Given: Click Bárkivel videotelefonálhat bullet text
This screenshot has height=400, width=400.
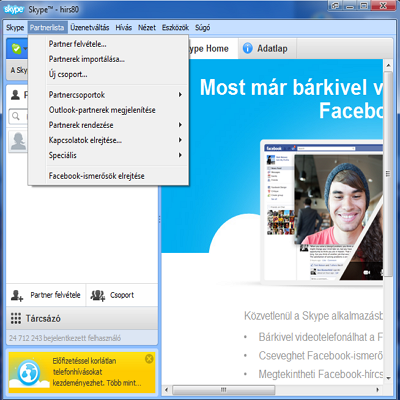Looking at the screenshot, I should (320, 337).
